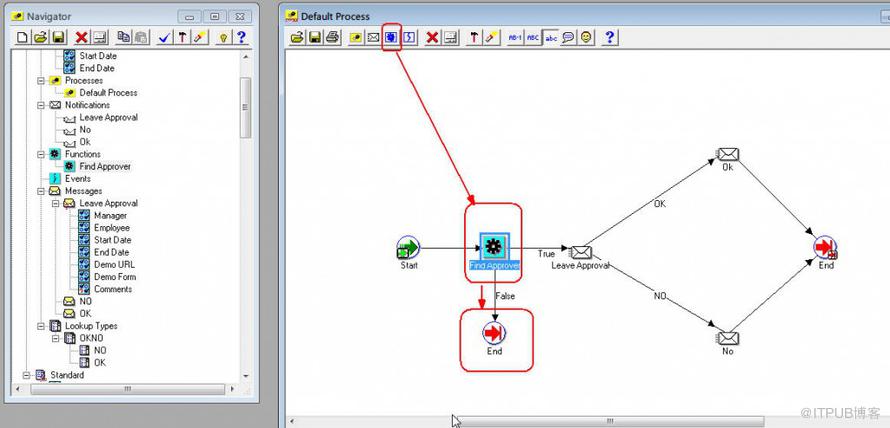The width and height of the screenshot is (890, 428).
Task: Collapse the OKNO lookup type node
Action: [56, 338]
